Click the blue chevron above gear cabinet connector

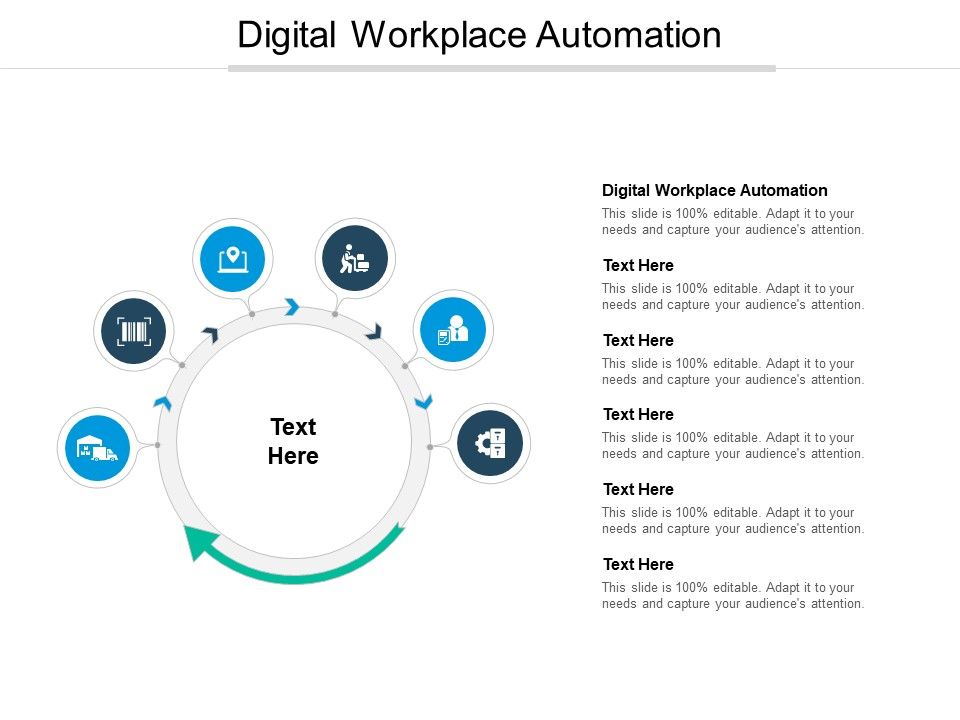pos(424,402)
